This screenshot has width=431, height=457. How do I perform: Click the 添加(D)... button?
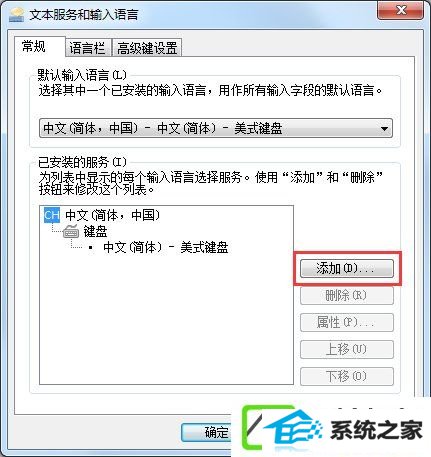tap(347, 269)
